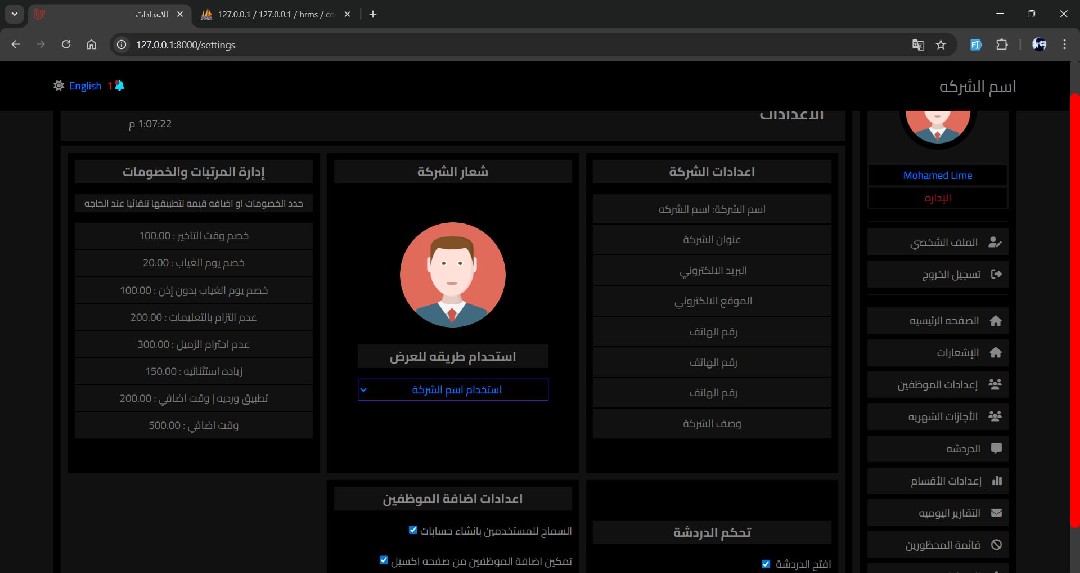This screenshot has height=573, width=1080.
Task: Click the company logo avatar image
Action: [453, 274]
